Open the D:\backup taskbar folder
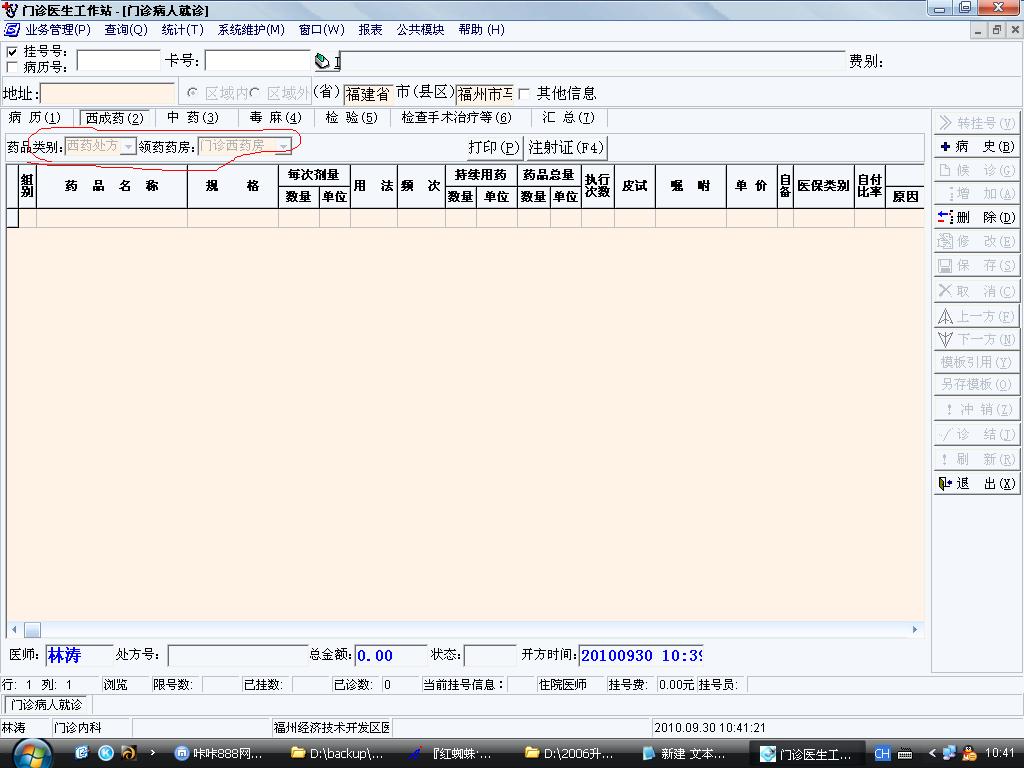1024x768 pixels. 338,754
